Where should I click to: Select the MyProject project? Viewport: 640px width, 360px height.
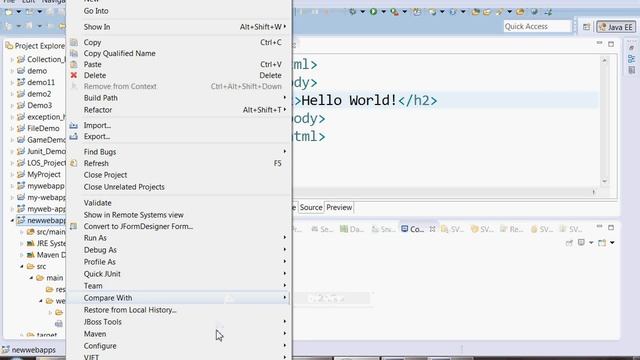pos(44,175)
